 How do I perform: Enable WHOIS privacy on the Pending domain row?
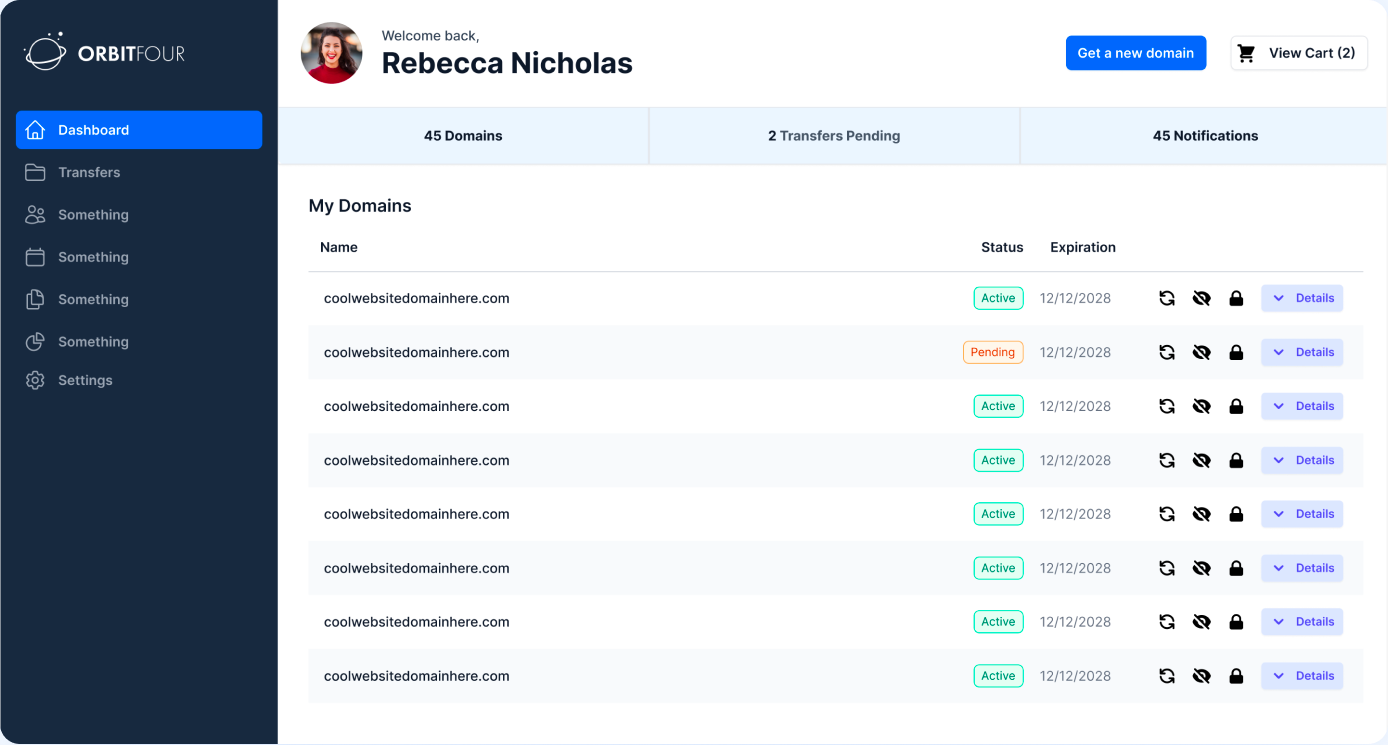pos(1201,352)
